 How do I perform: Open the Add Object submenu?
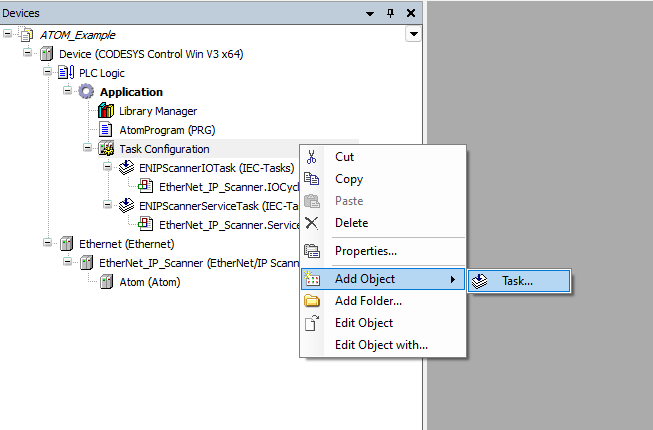(x=382, y=278)
